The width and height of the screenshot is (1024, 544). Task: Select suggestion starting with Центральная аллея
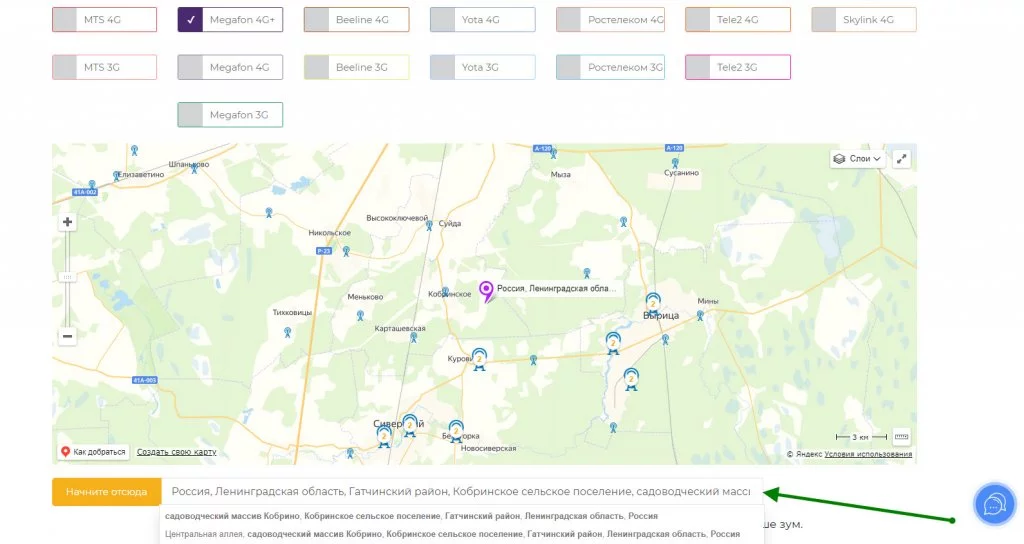pos(453,534)
